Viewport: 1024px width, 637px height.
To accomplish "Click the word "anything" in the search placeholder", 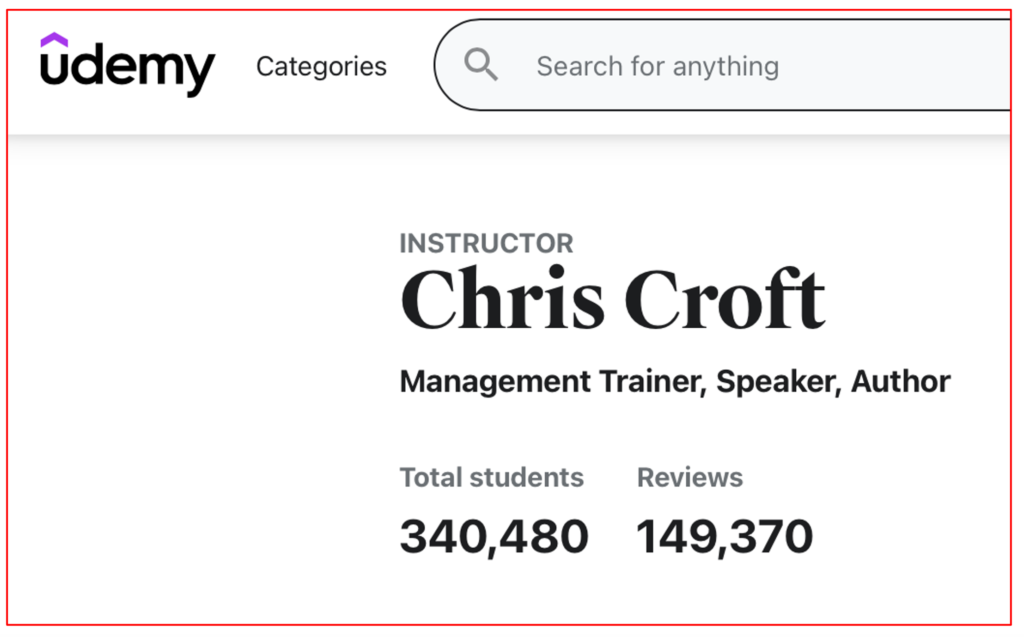I will click(x=725, y=67).
